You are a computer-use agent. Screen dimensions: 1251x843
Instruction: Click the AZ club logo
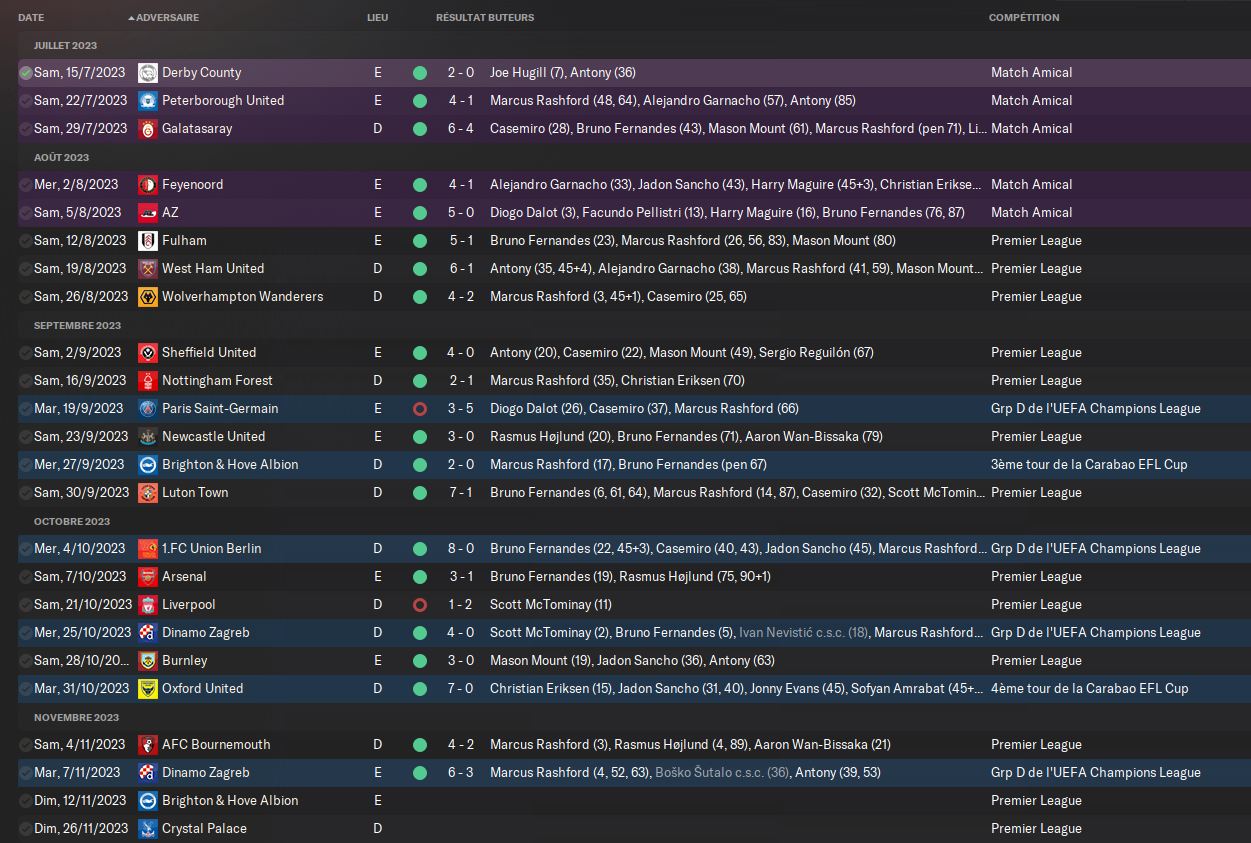point(148,213)
